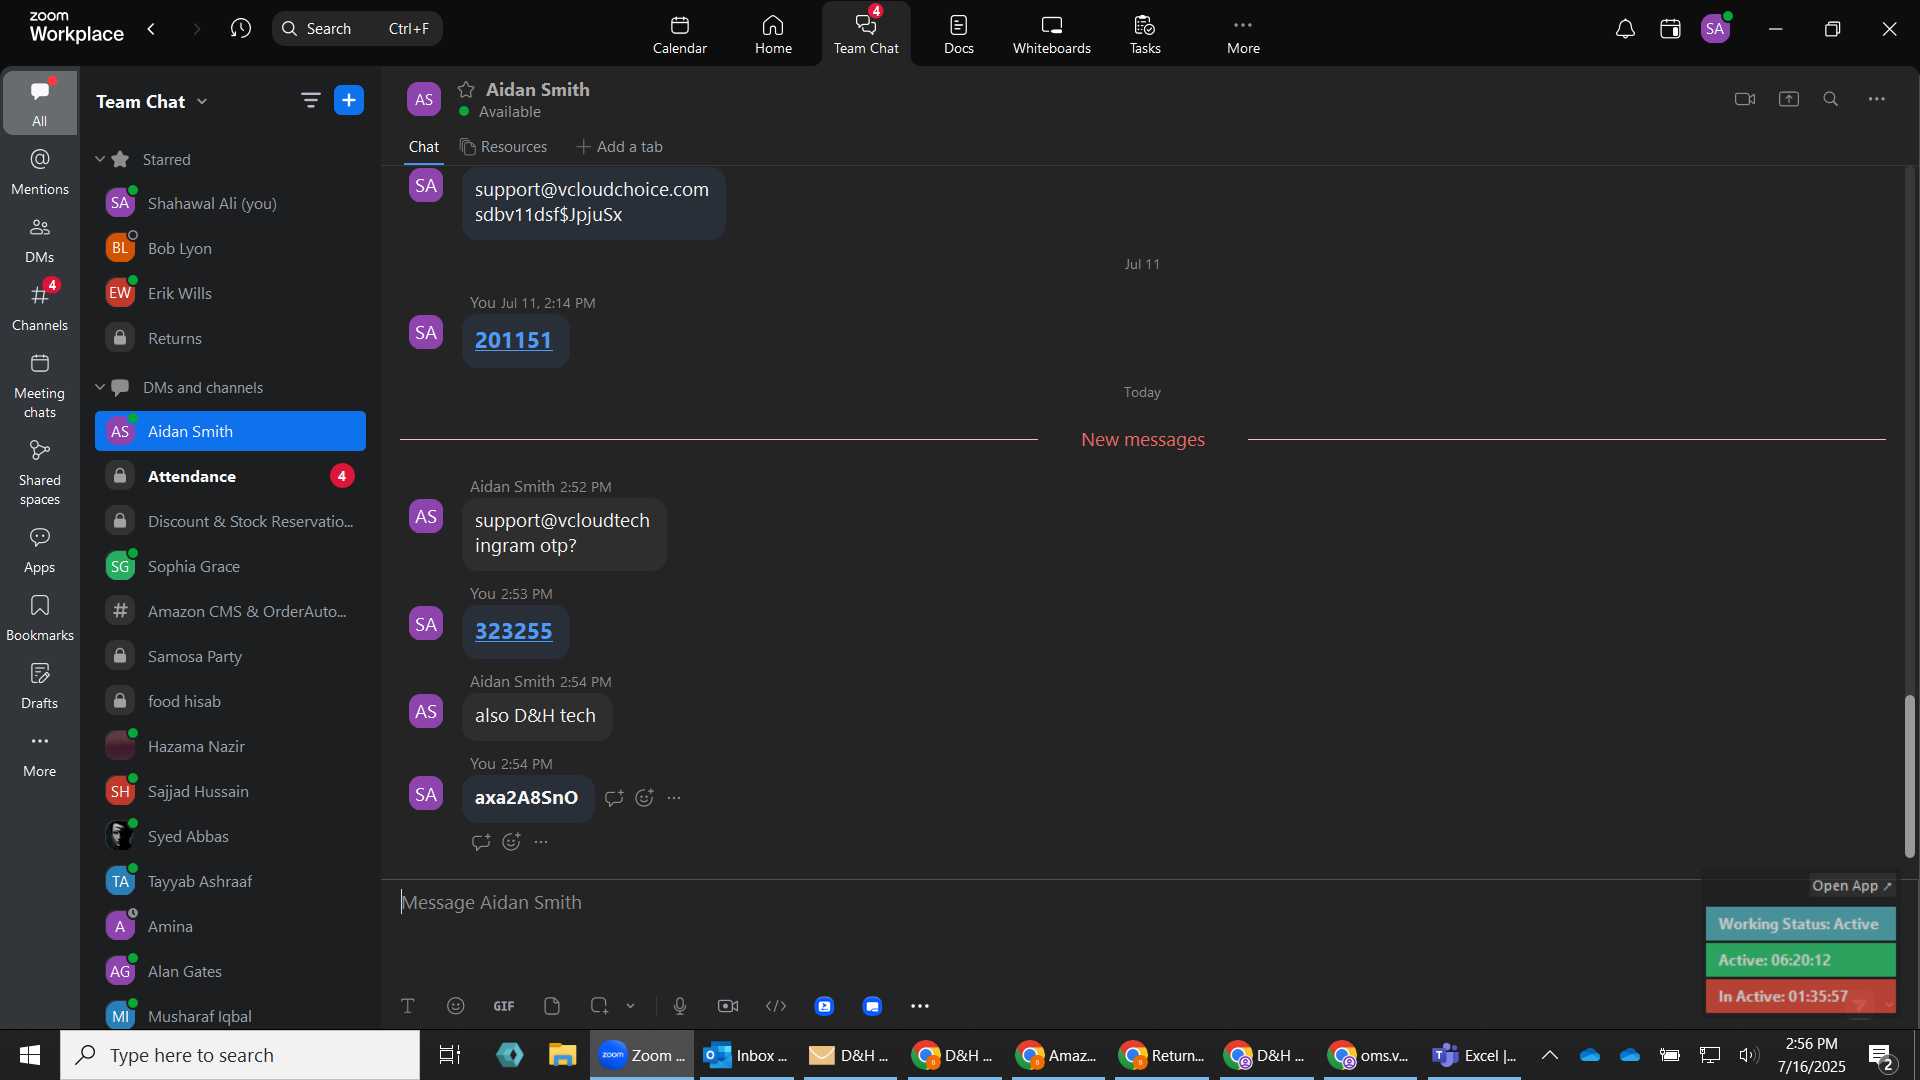Click the Search box in title bar
Image resolution: width=1920 pixels, height=1080 pixels.
coord(357,28)
